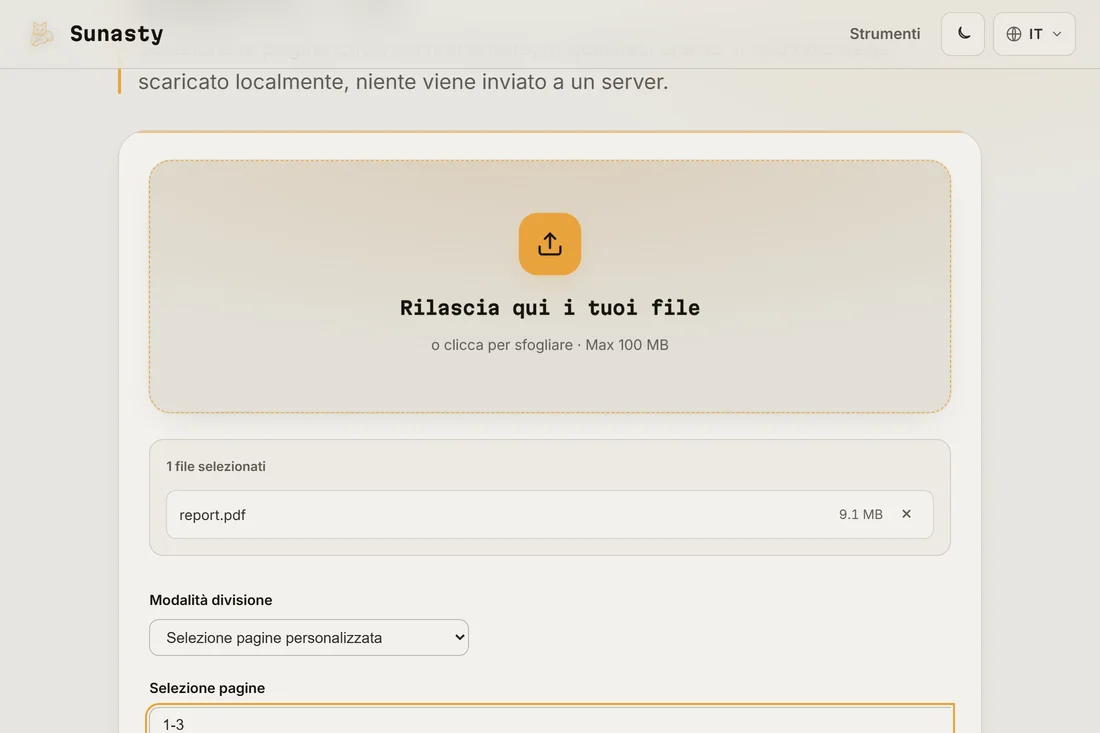Focus the Selezione pagine input field
1100x733 pixels.
click(x=551, y=720)
